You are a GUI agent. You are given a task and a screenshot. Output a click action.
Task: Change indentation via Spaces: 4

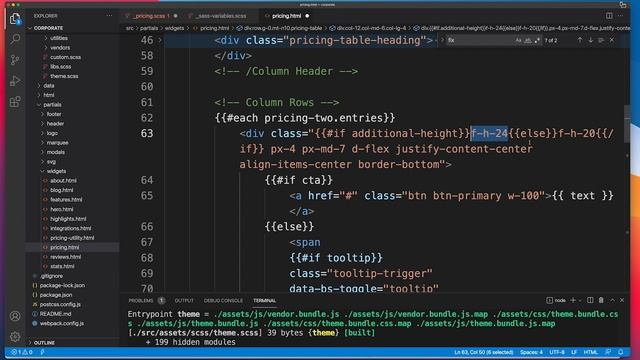531,352
